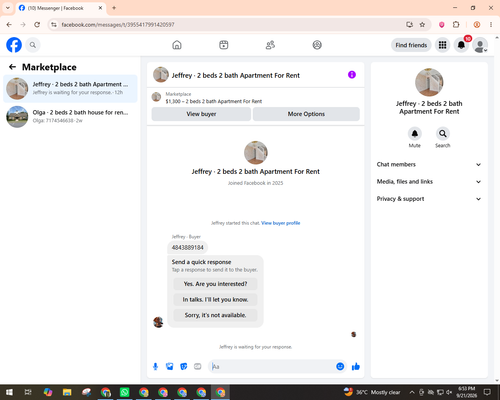Open the Facebook search magnifier
The image size is (500, 400).
pos(33,45)
